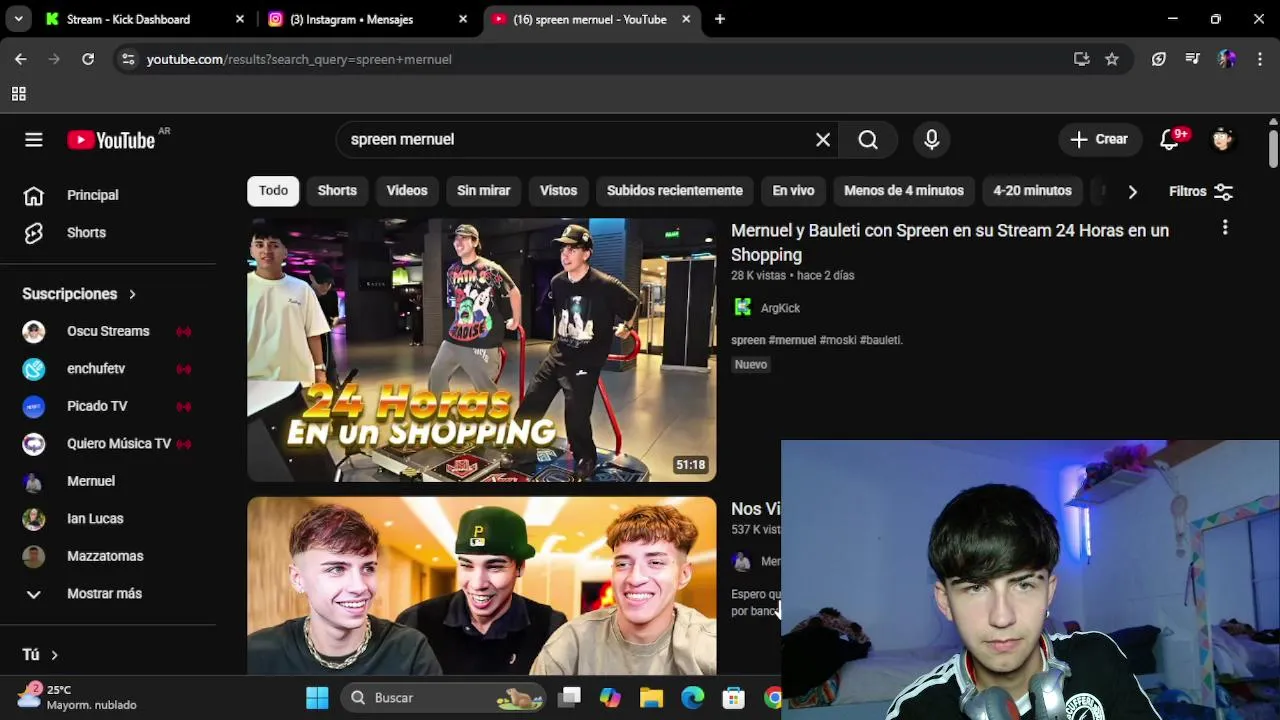
Task: Open ArgKick channel name link
Action: (x=780, y=308)
